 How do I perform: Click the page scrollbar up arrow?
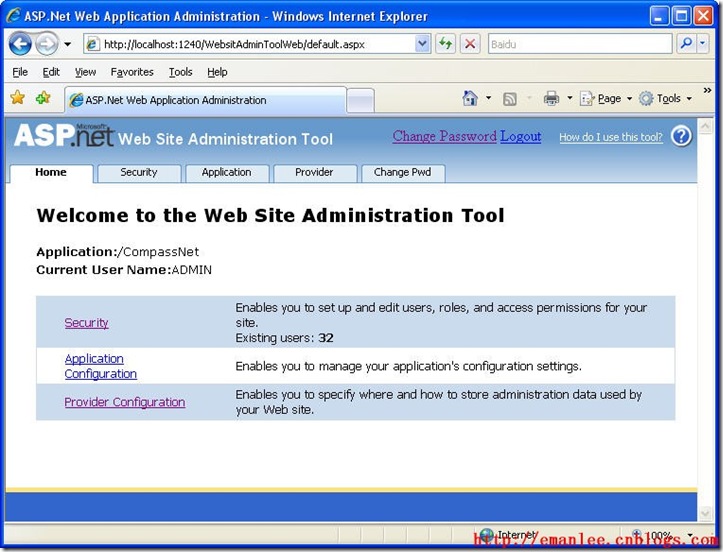coord(705,126)
